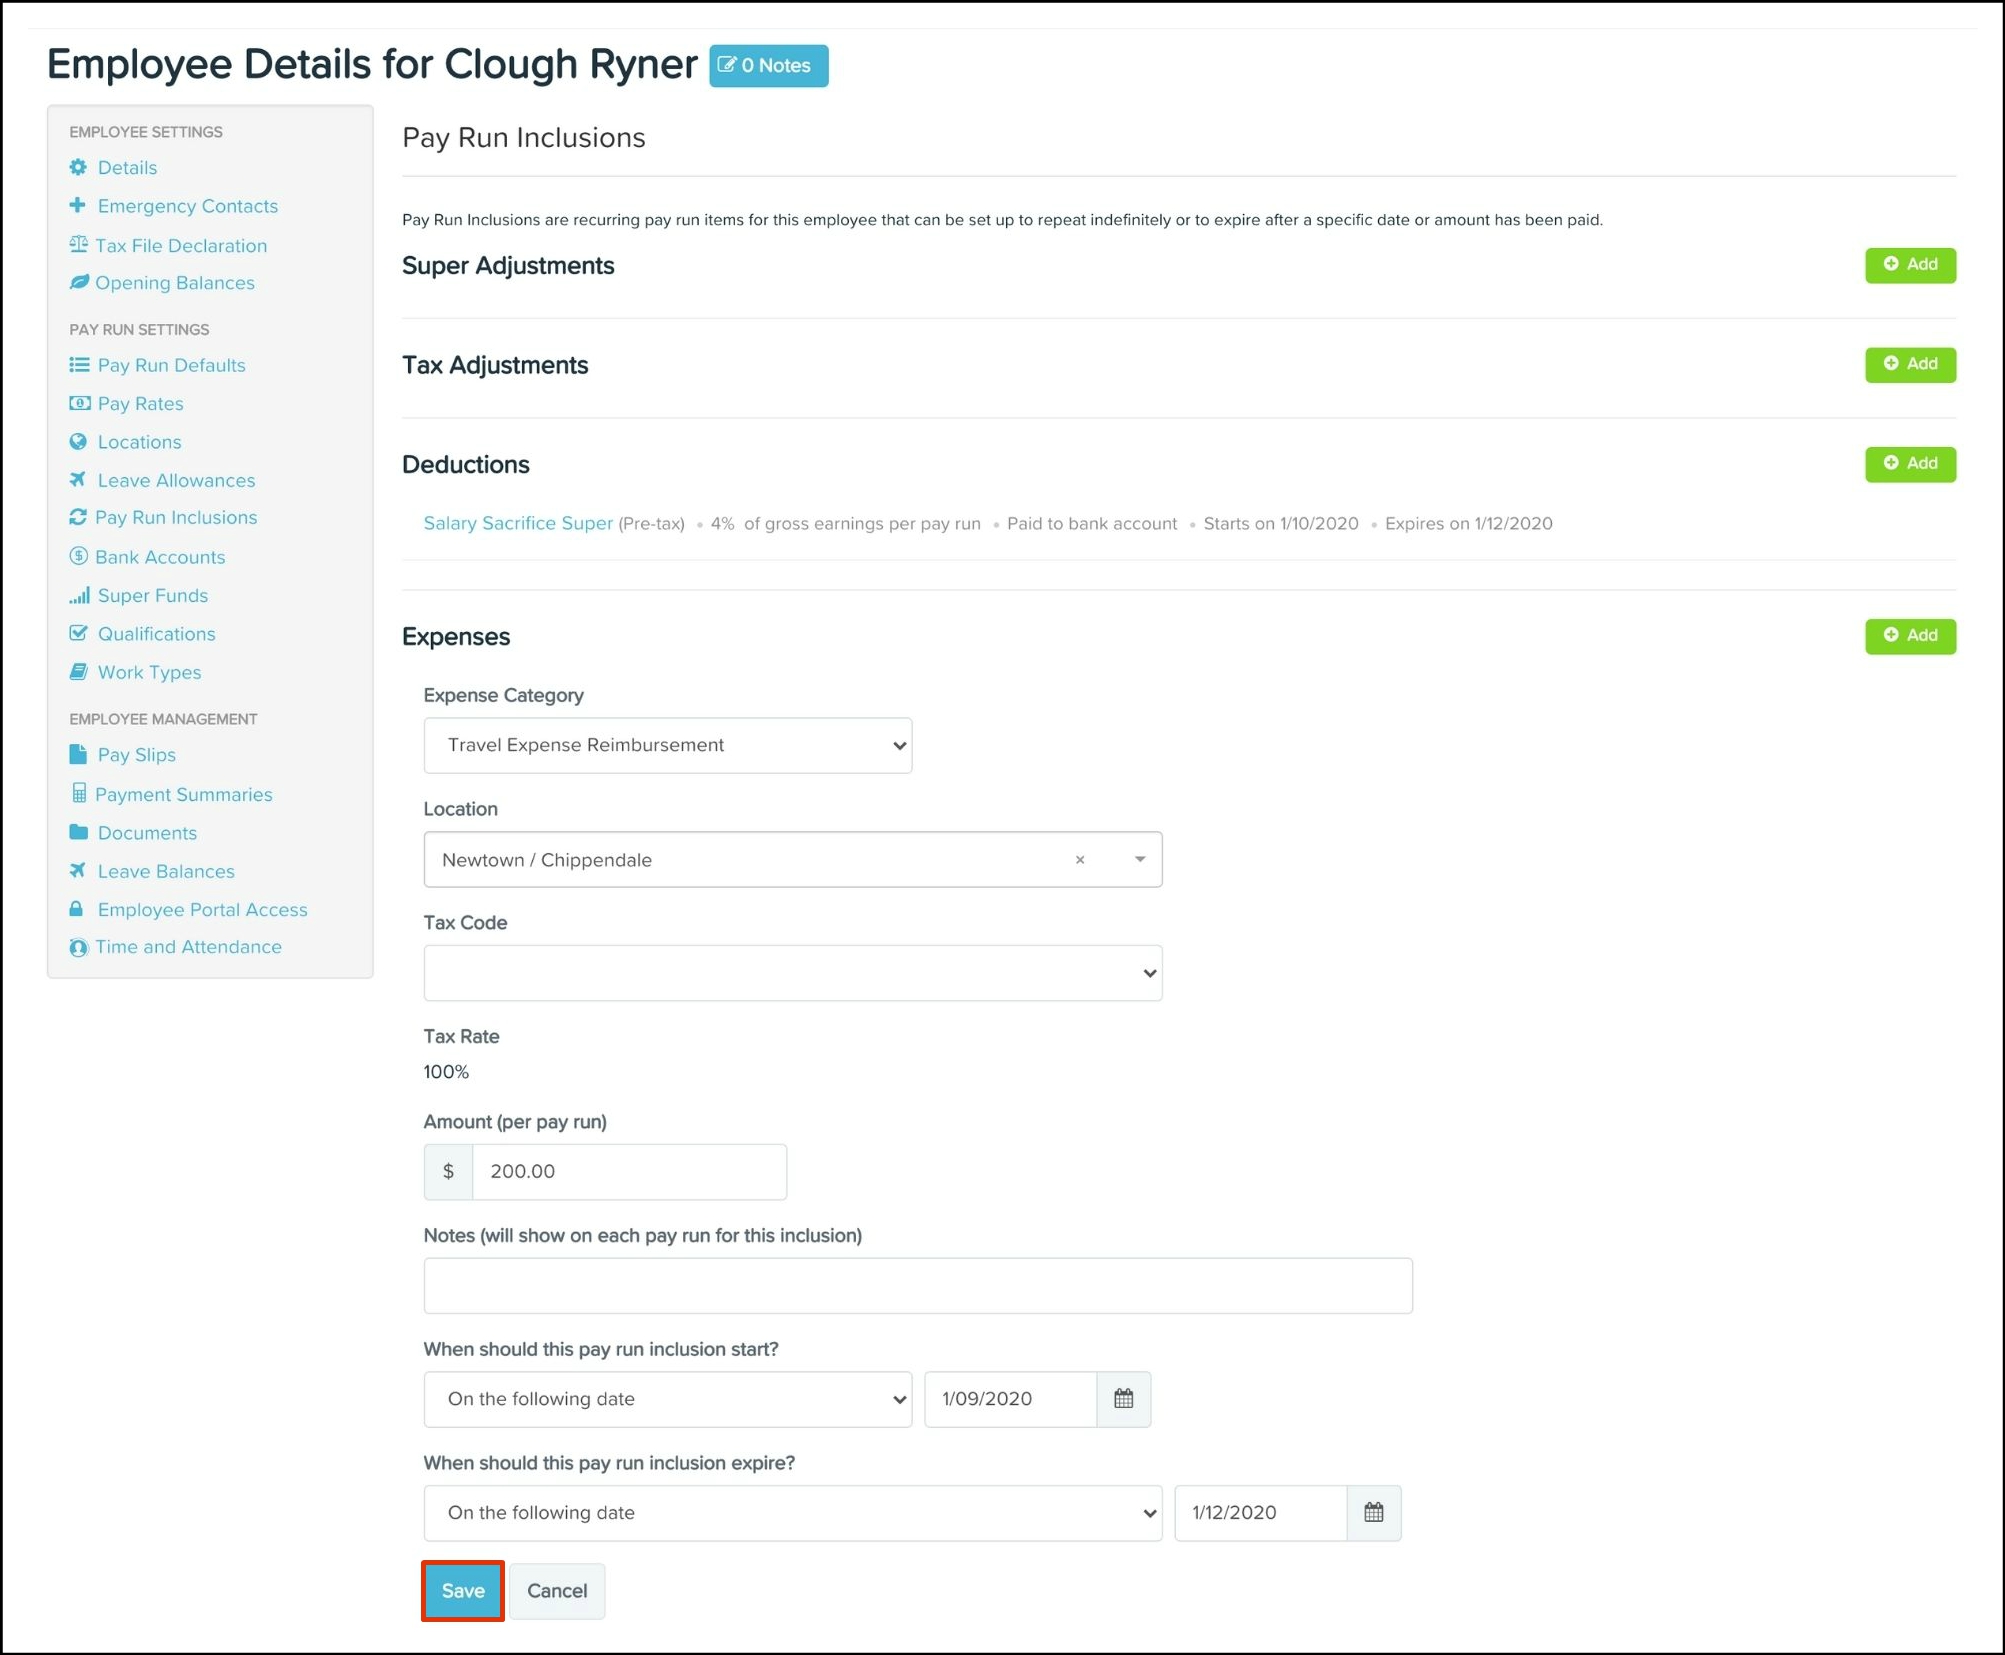Open the Bank Accounts sidebar item
This screenshot has height=1655, width=2005.
click(160, 557)
